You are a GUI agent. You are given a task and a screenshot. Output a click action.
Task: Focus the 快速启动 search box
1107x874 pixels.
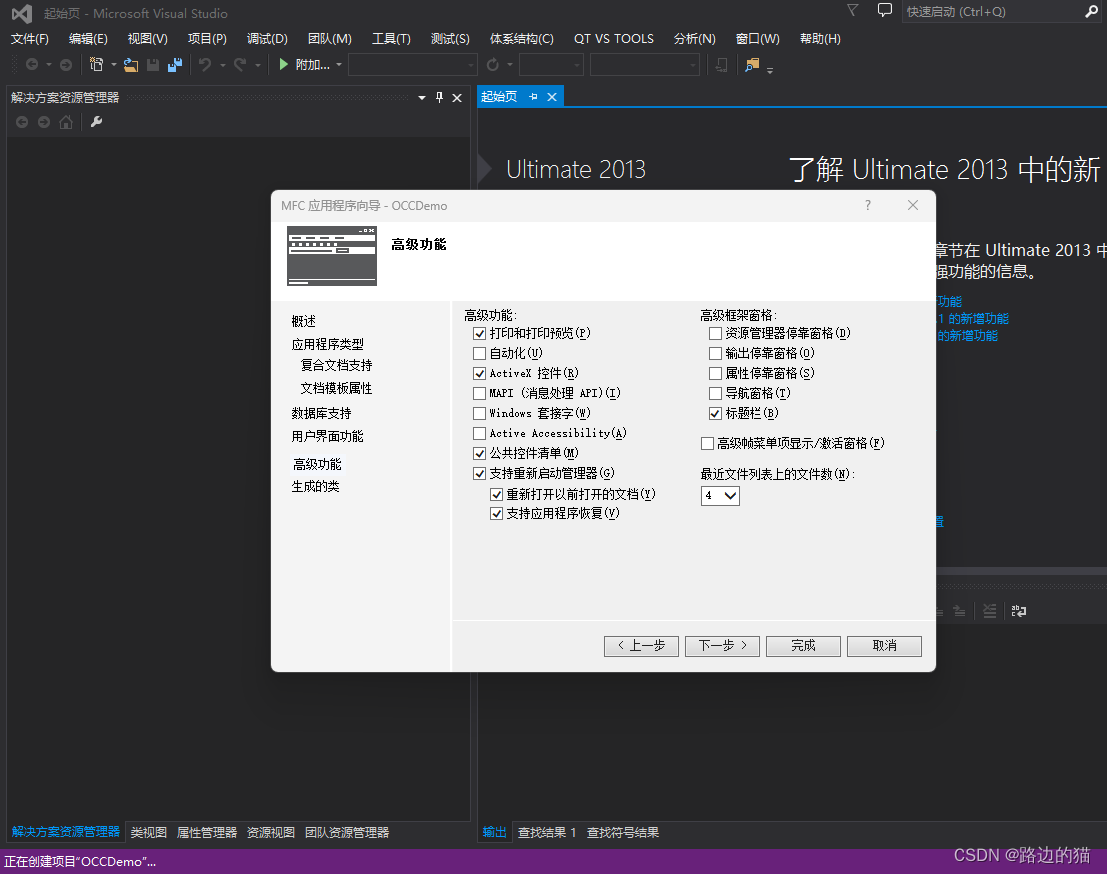[x=992, y=11]
